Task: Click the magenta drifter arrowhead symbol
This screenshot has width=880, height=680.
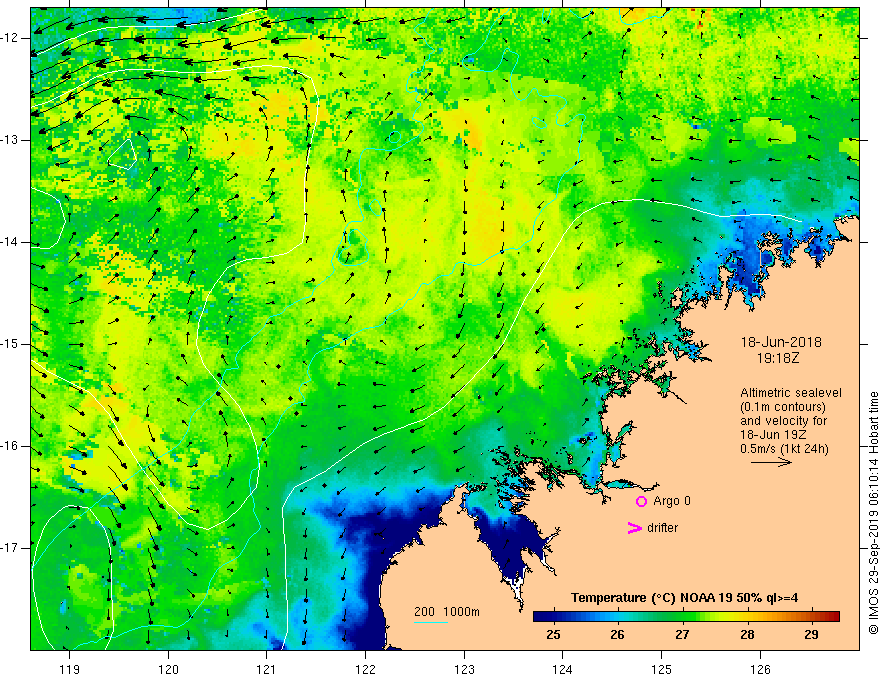Action: [x=634, y=528]
